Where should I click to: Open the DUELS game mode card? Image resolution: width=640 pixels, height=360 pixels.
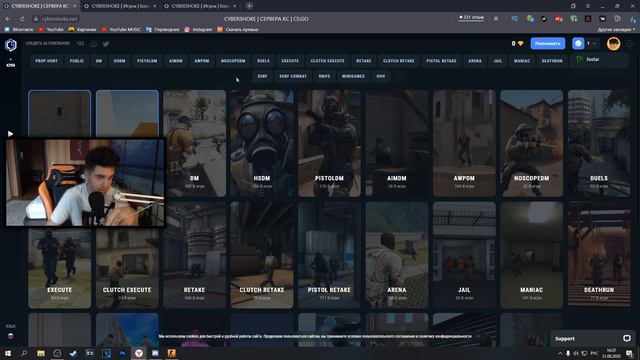(599, 143)
